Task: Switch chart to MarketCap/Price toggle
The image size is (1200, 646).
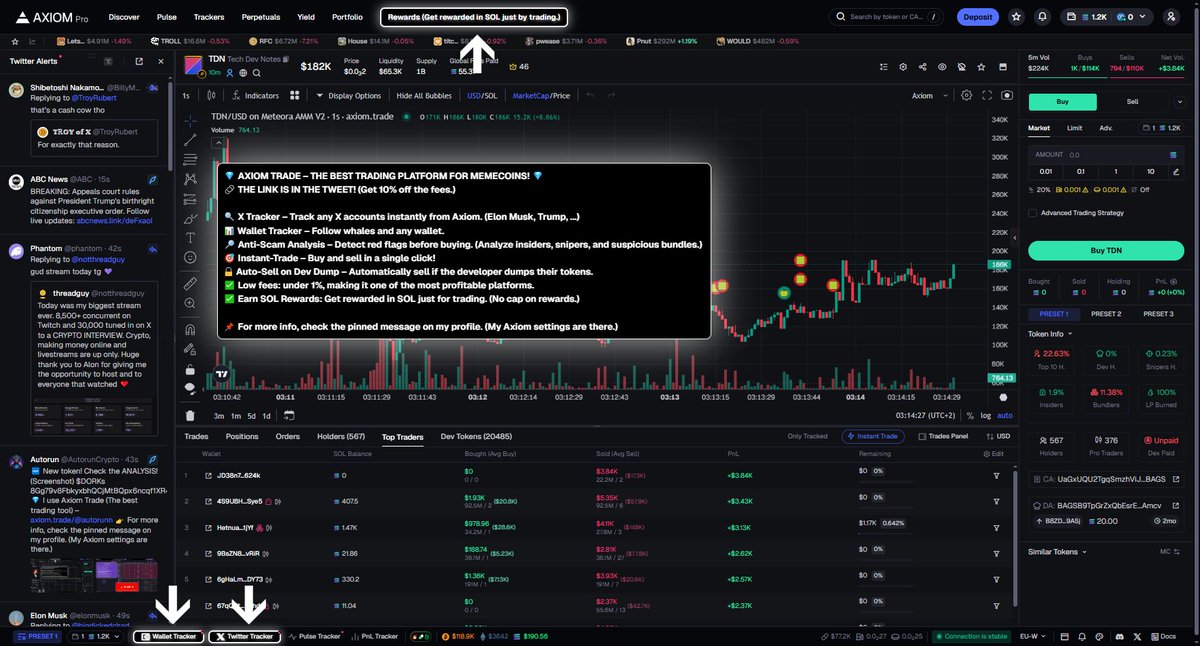Action: (x=541, y=95)
